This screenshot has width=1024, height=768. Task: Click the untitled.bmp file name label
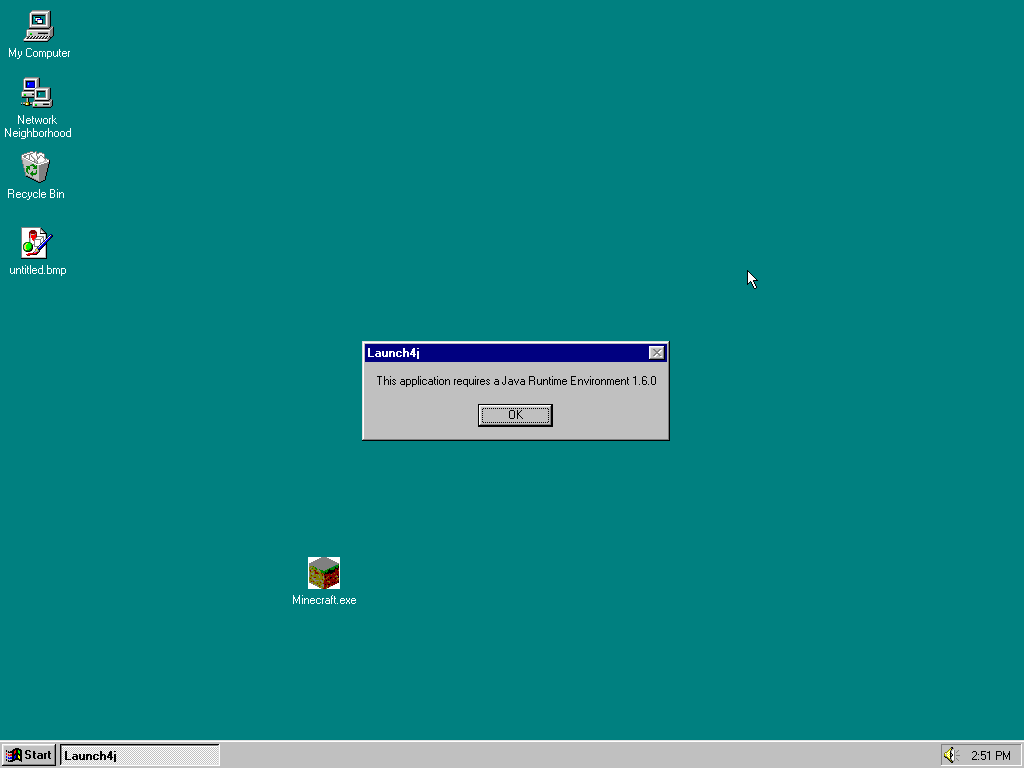[38, 270]
